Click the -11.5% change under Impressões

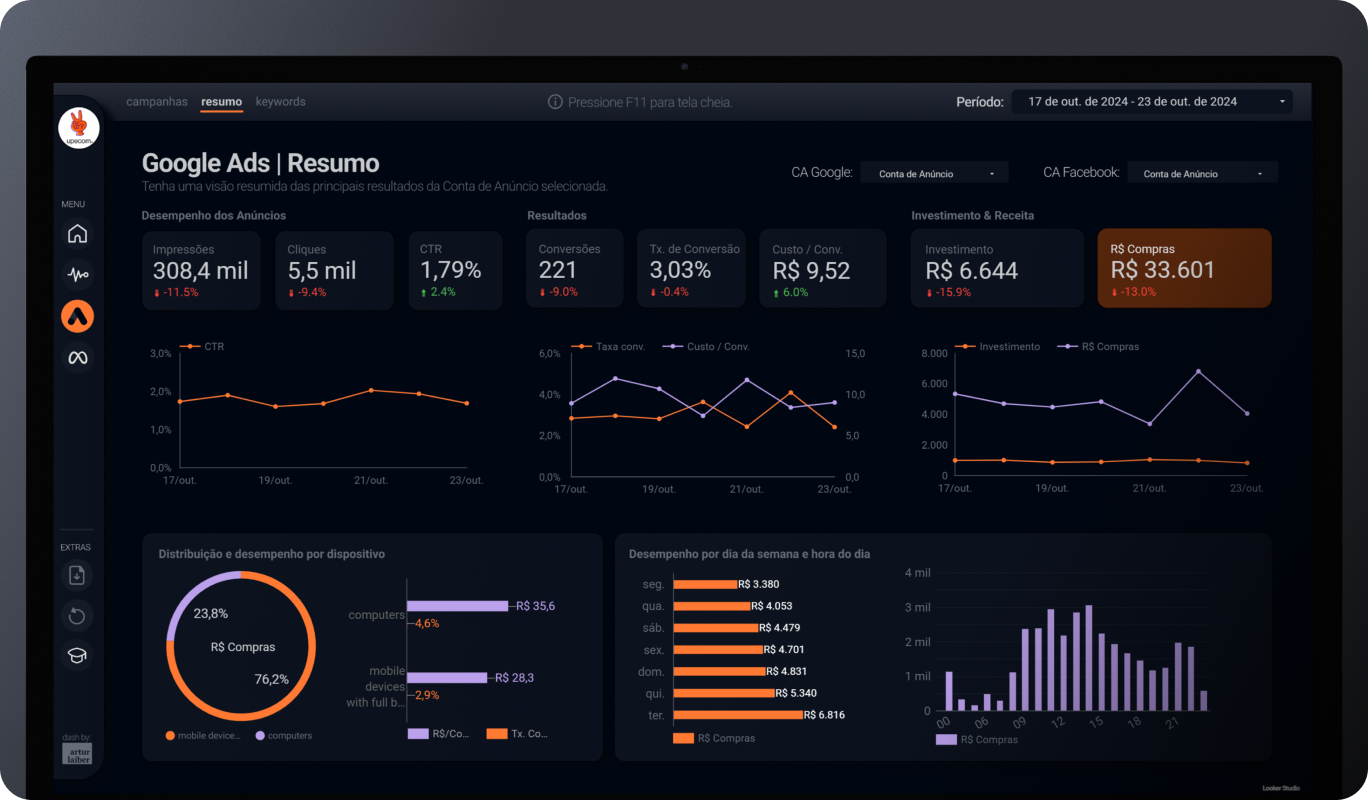coord(176,292)
